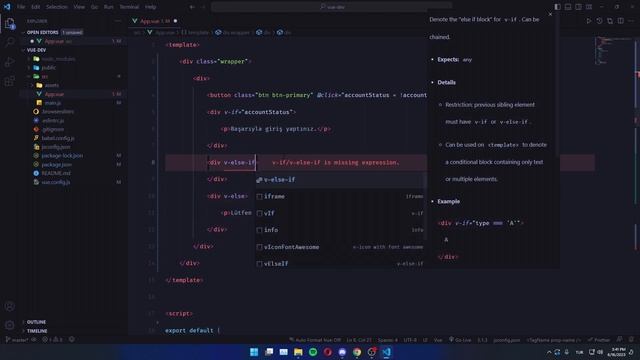This screenshot has width=640, height=360.
Task: Select v-else-if autocomplete suggestion
Action: [340, 180]
